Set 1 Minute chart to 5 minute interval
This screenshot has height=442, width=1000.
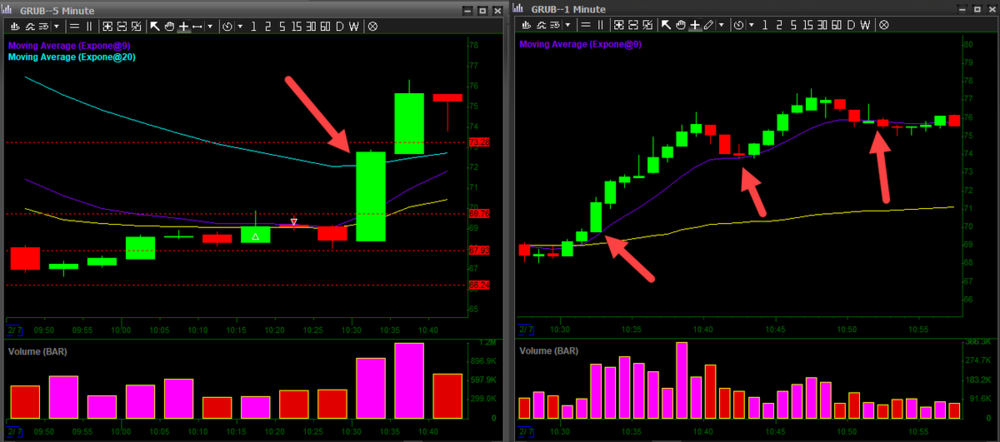[794, 25]
